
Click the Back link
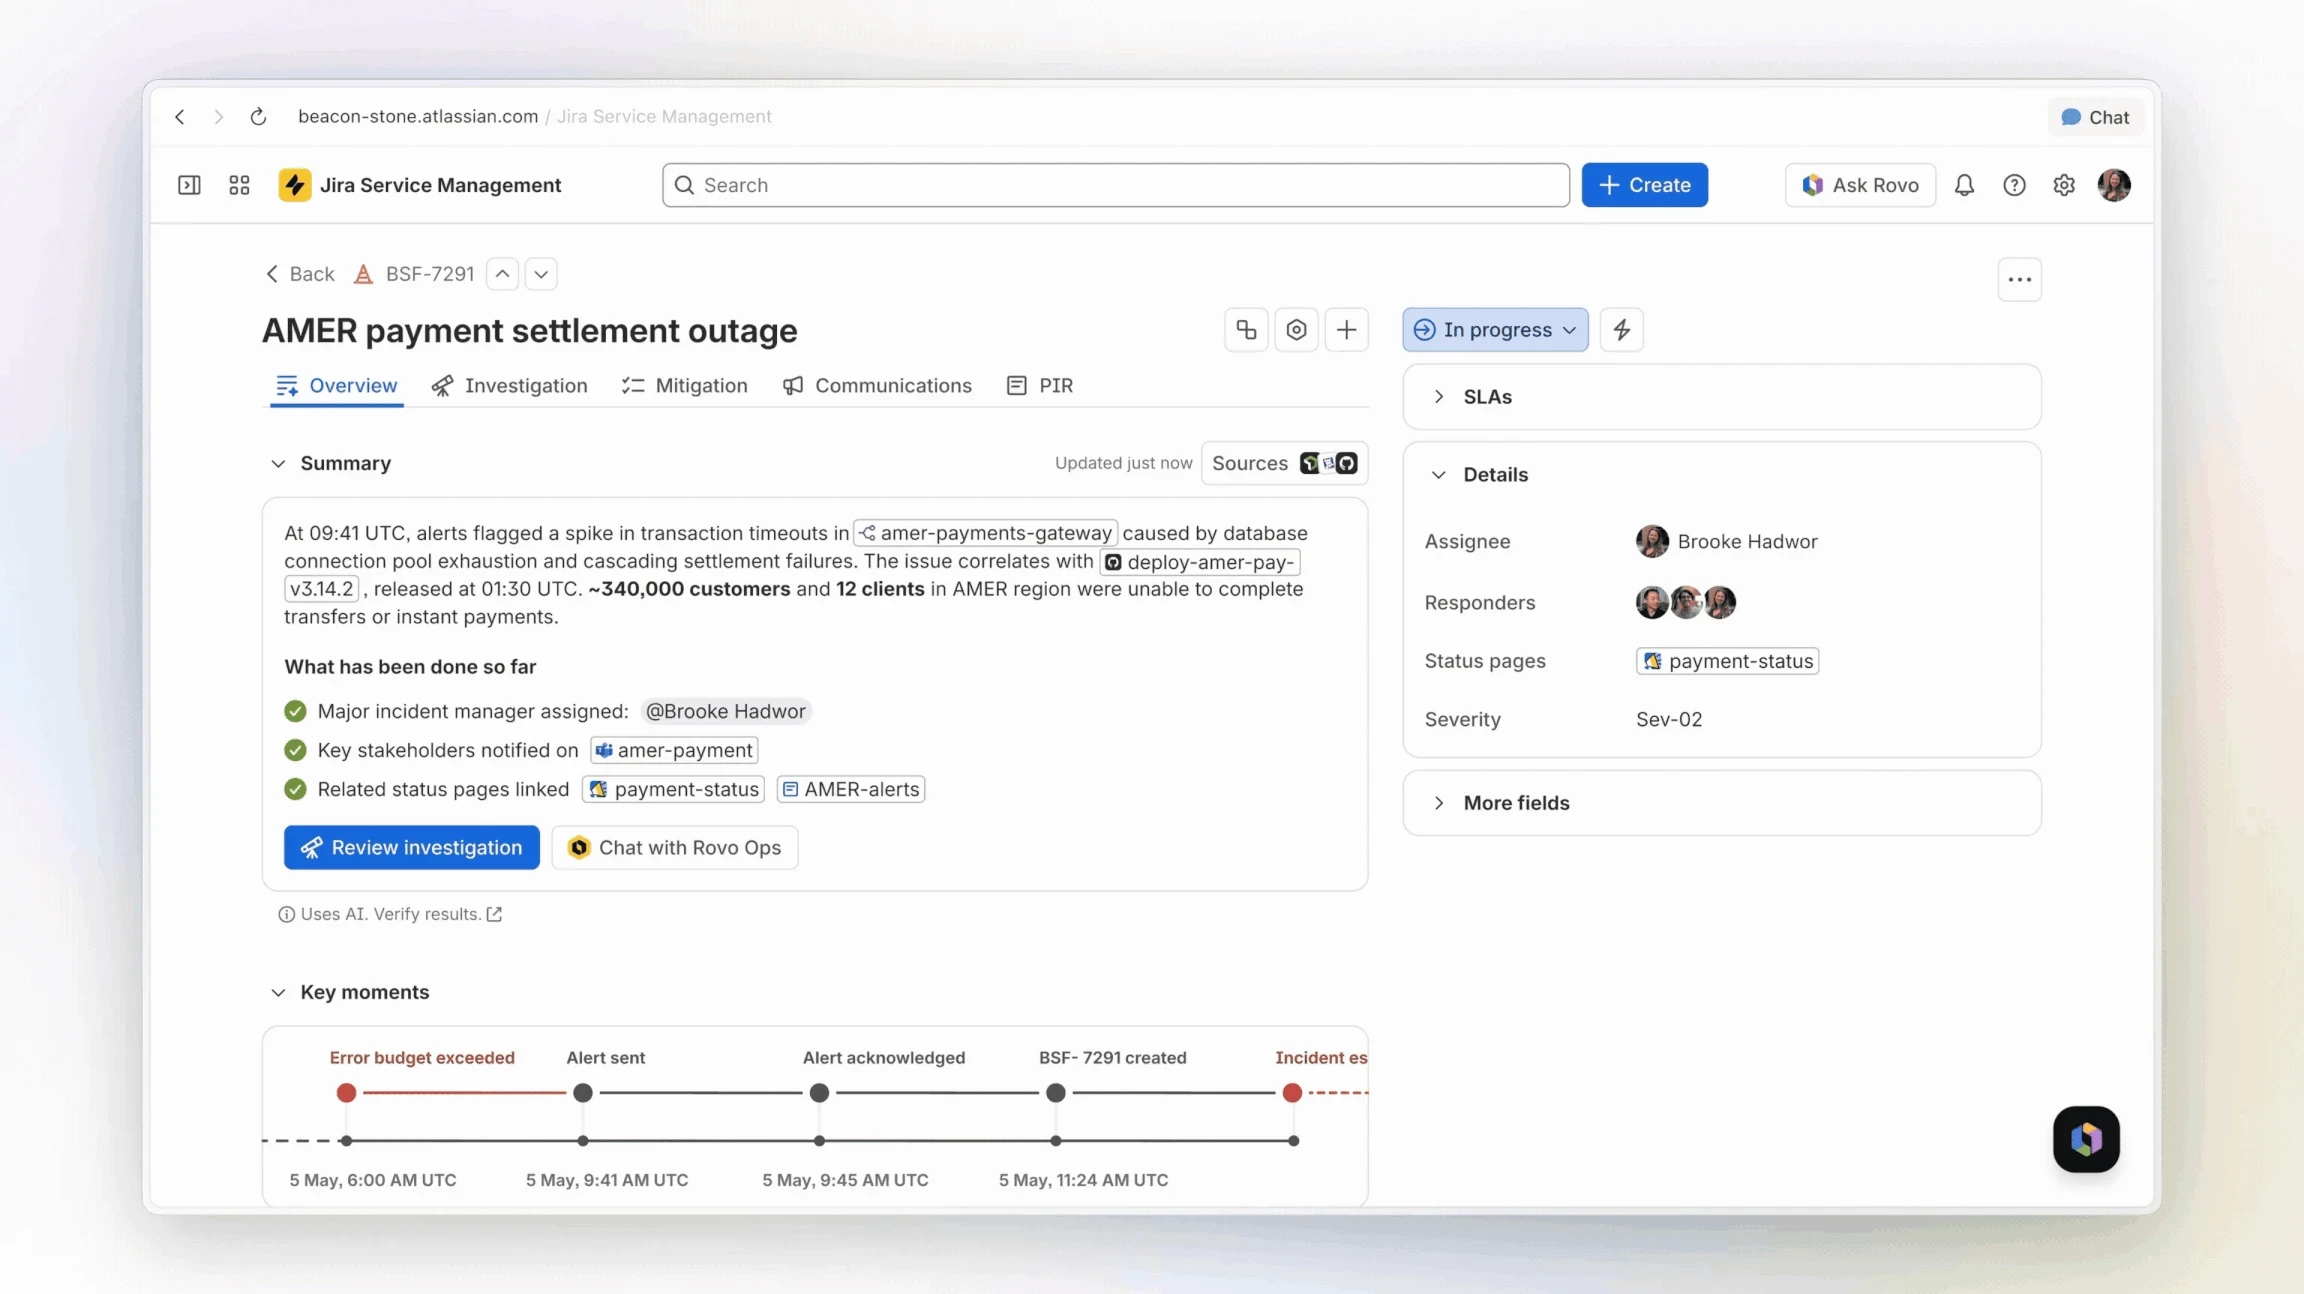300,274
